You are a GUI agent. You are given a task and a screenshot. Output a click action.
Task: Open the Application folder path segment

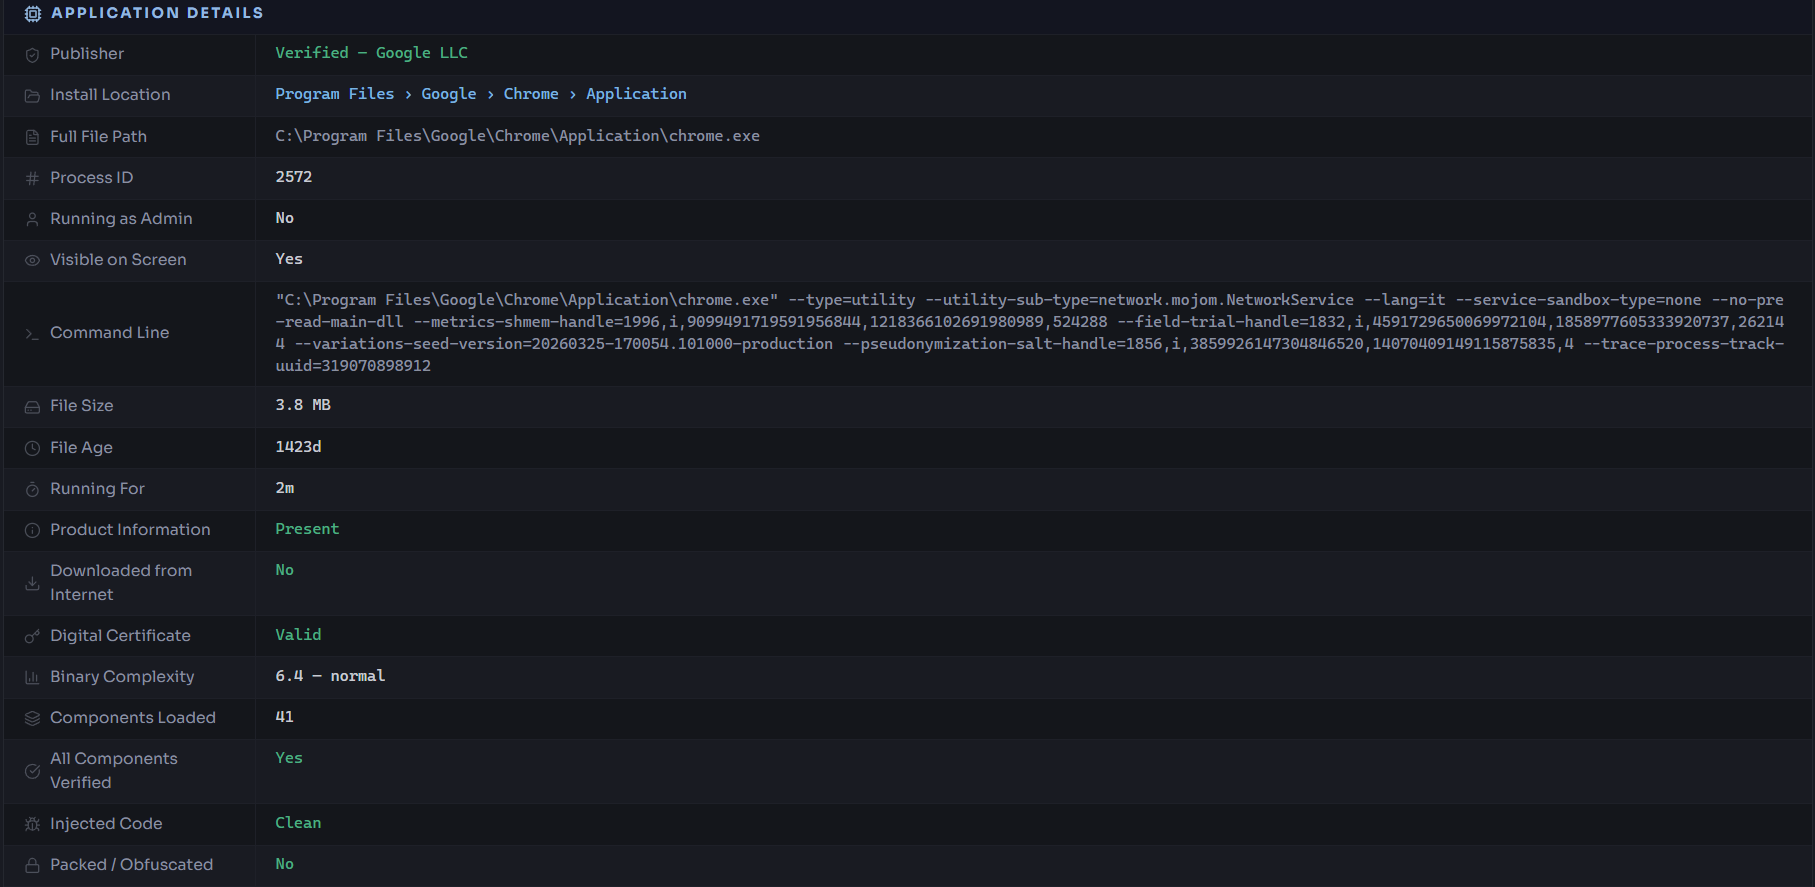tap(636, 94)
